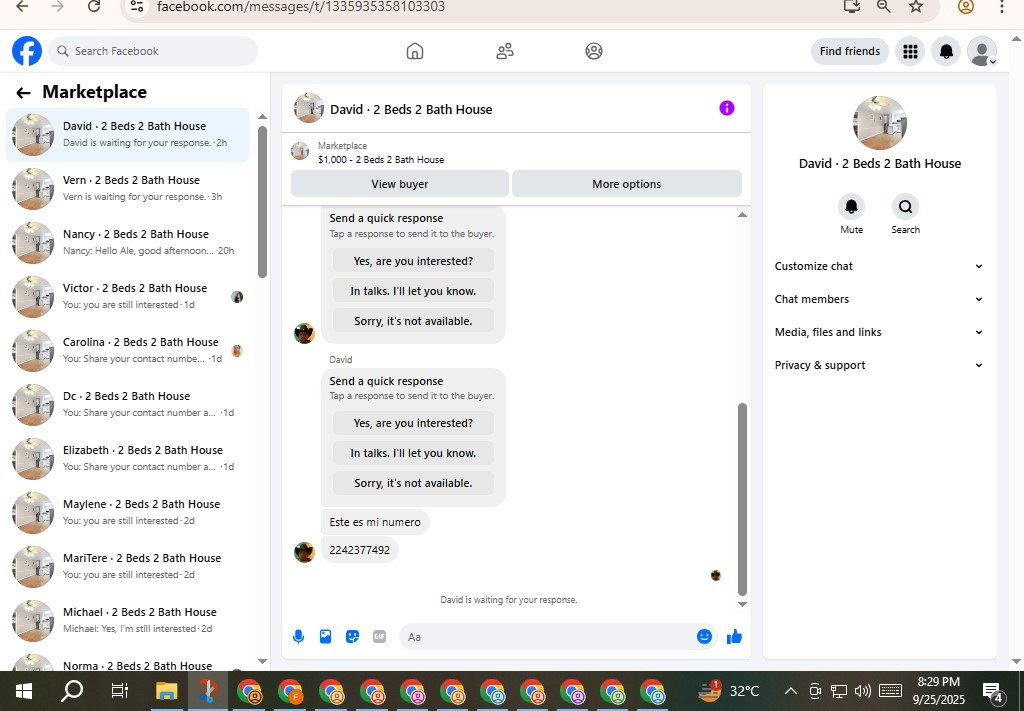1024x711 pixels.
Task: Open the Dc 2 Beds 2 Bath House chat
Action: 128,405
